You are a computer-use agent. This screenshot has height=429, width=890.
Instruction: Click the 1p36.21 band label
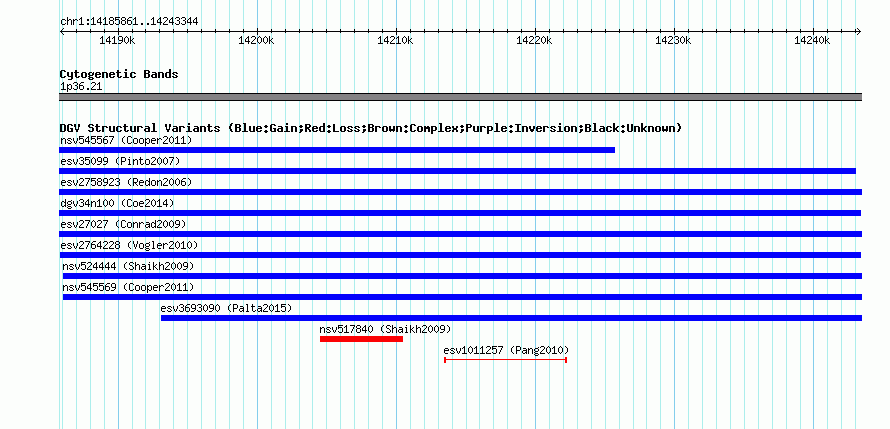tap(81, 87)
